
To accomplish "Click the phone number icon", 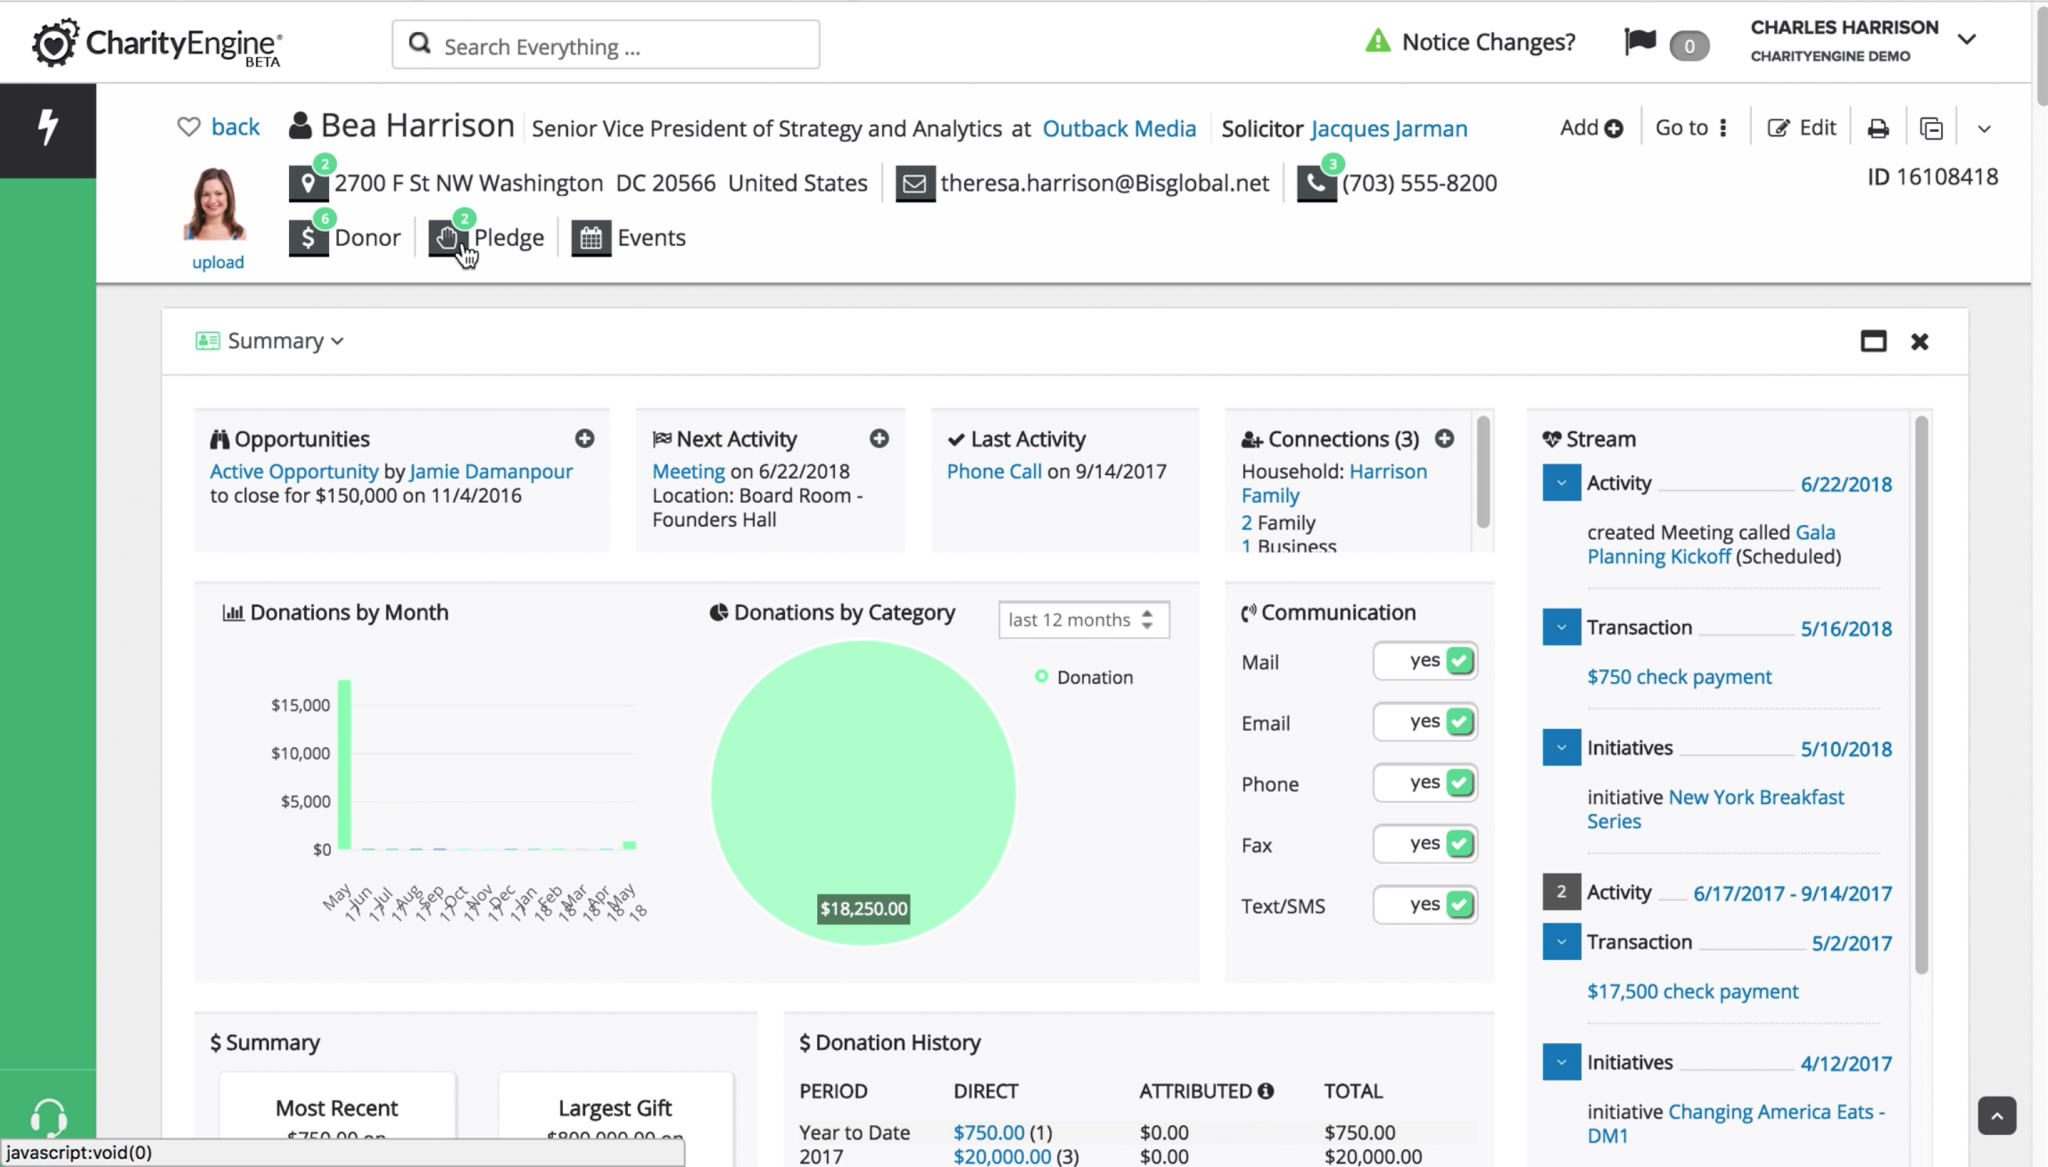I will (1316, 184).
